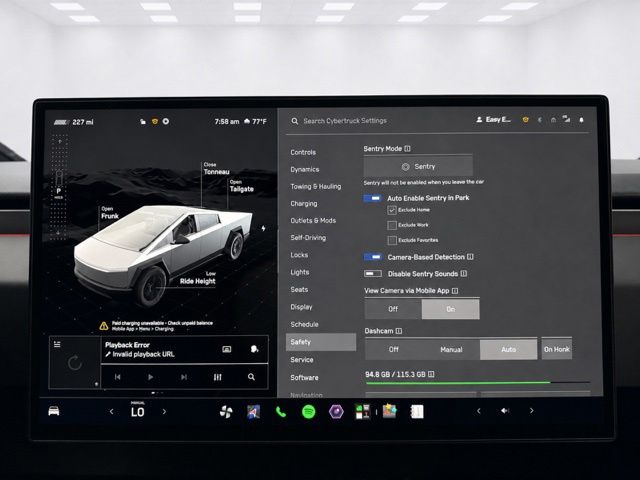Open the Dynamics settings menu
Viewport: 640px width, 480px height.
[x=305, y=169]
